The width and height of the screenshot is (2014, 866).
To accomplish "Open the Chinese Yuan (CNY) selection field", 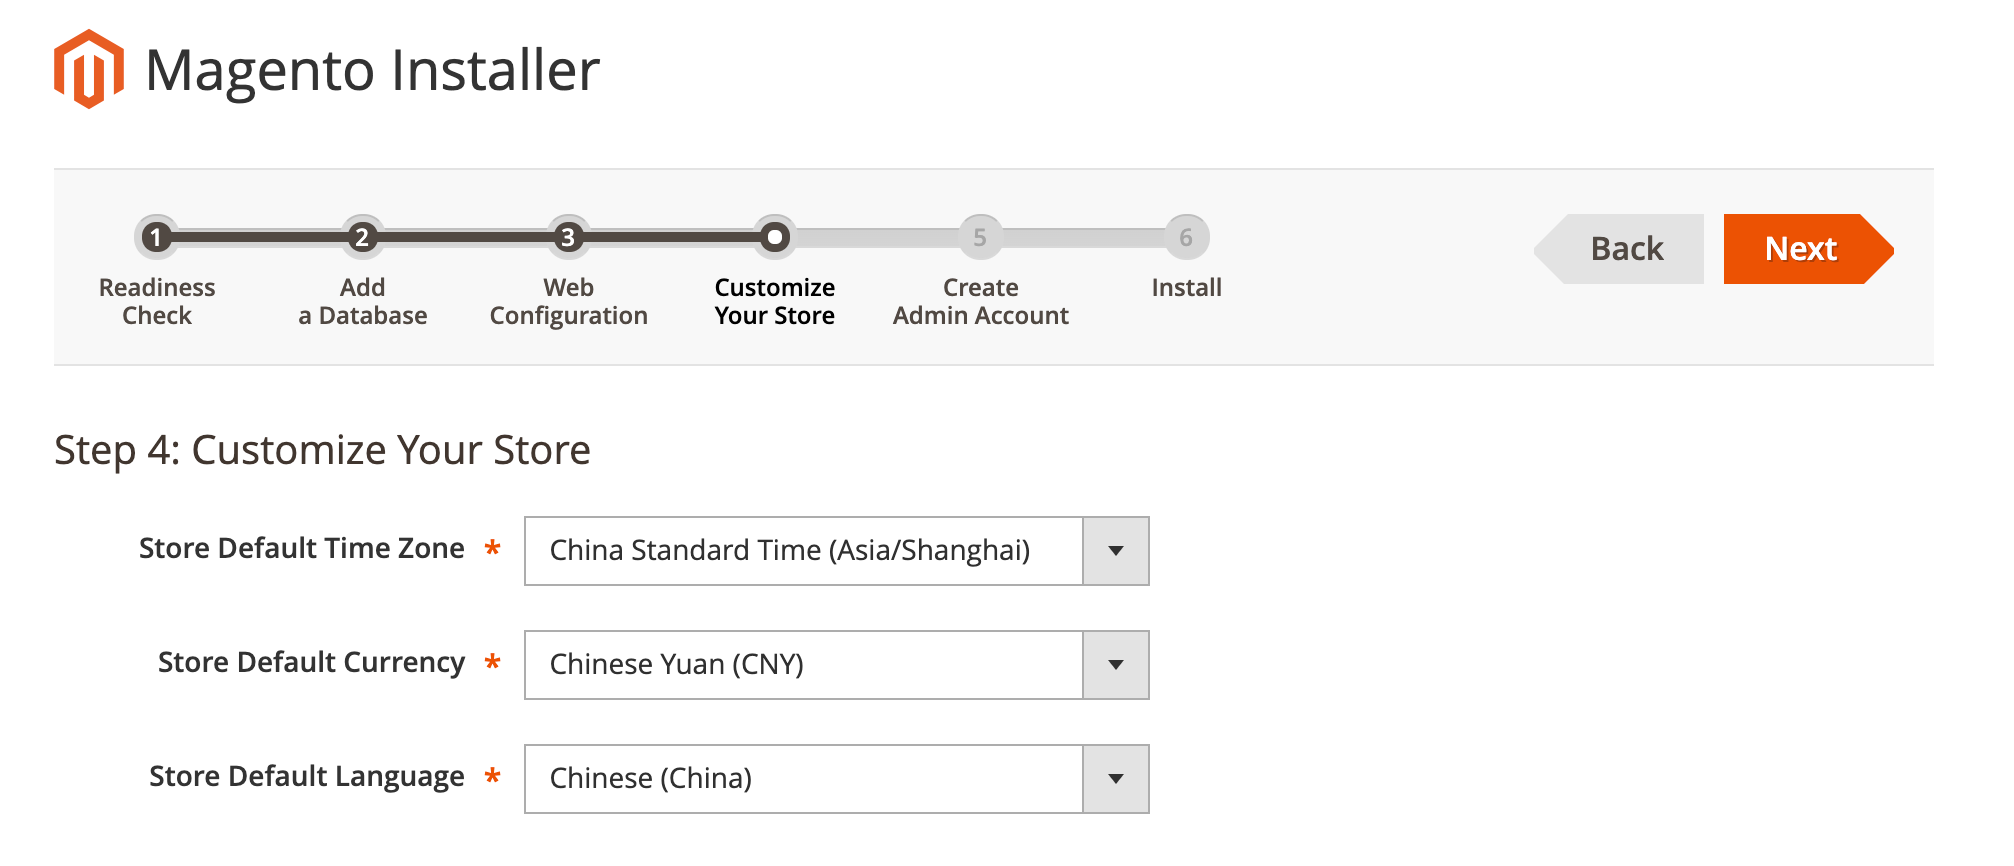I will [x=837, y=665].
